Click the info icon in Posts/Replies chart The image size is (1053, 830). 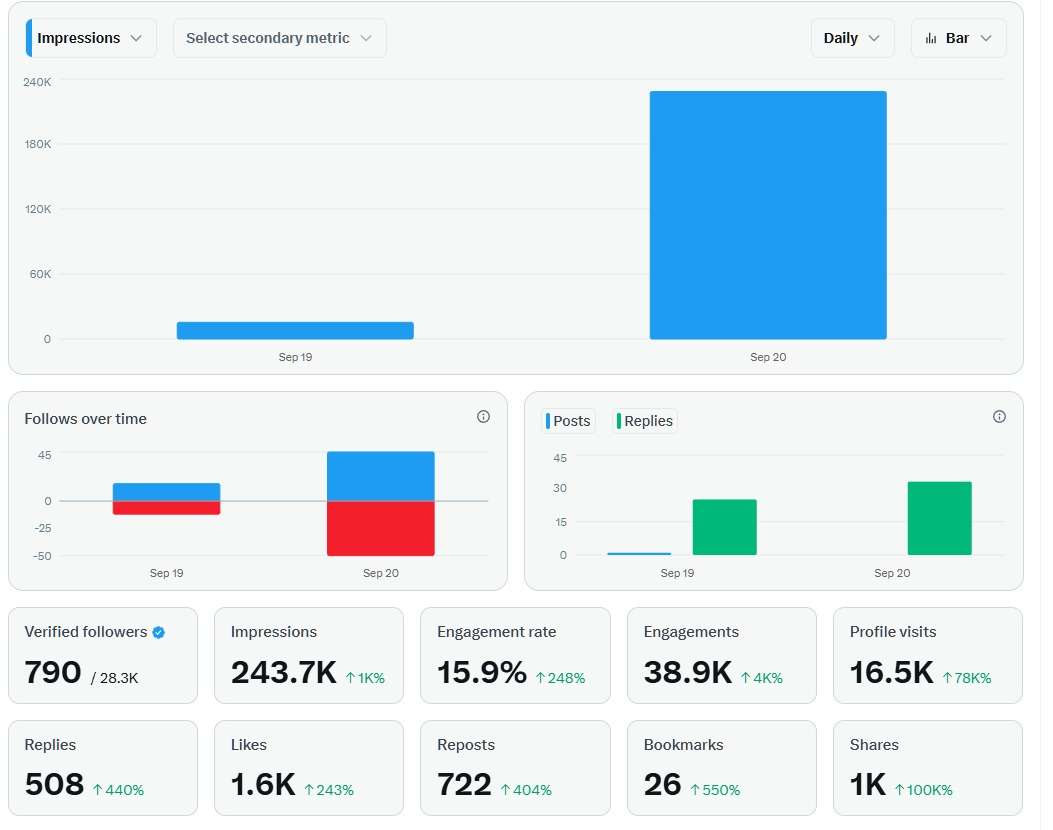click(999, 417)
